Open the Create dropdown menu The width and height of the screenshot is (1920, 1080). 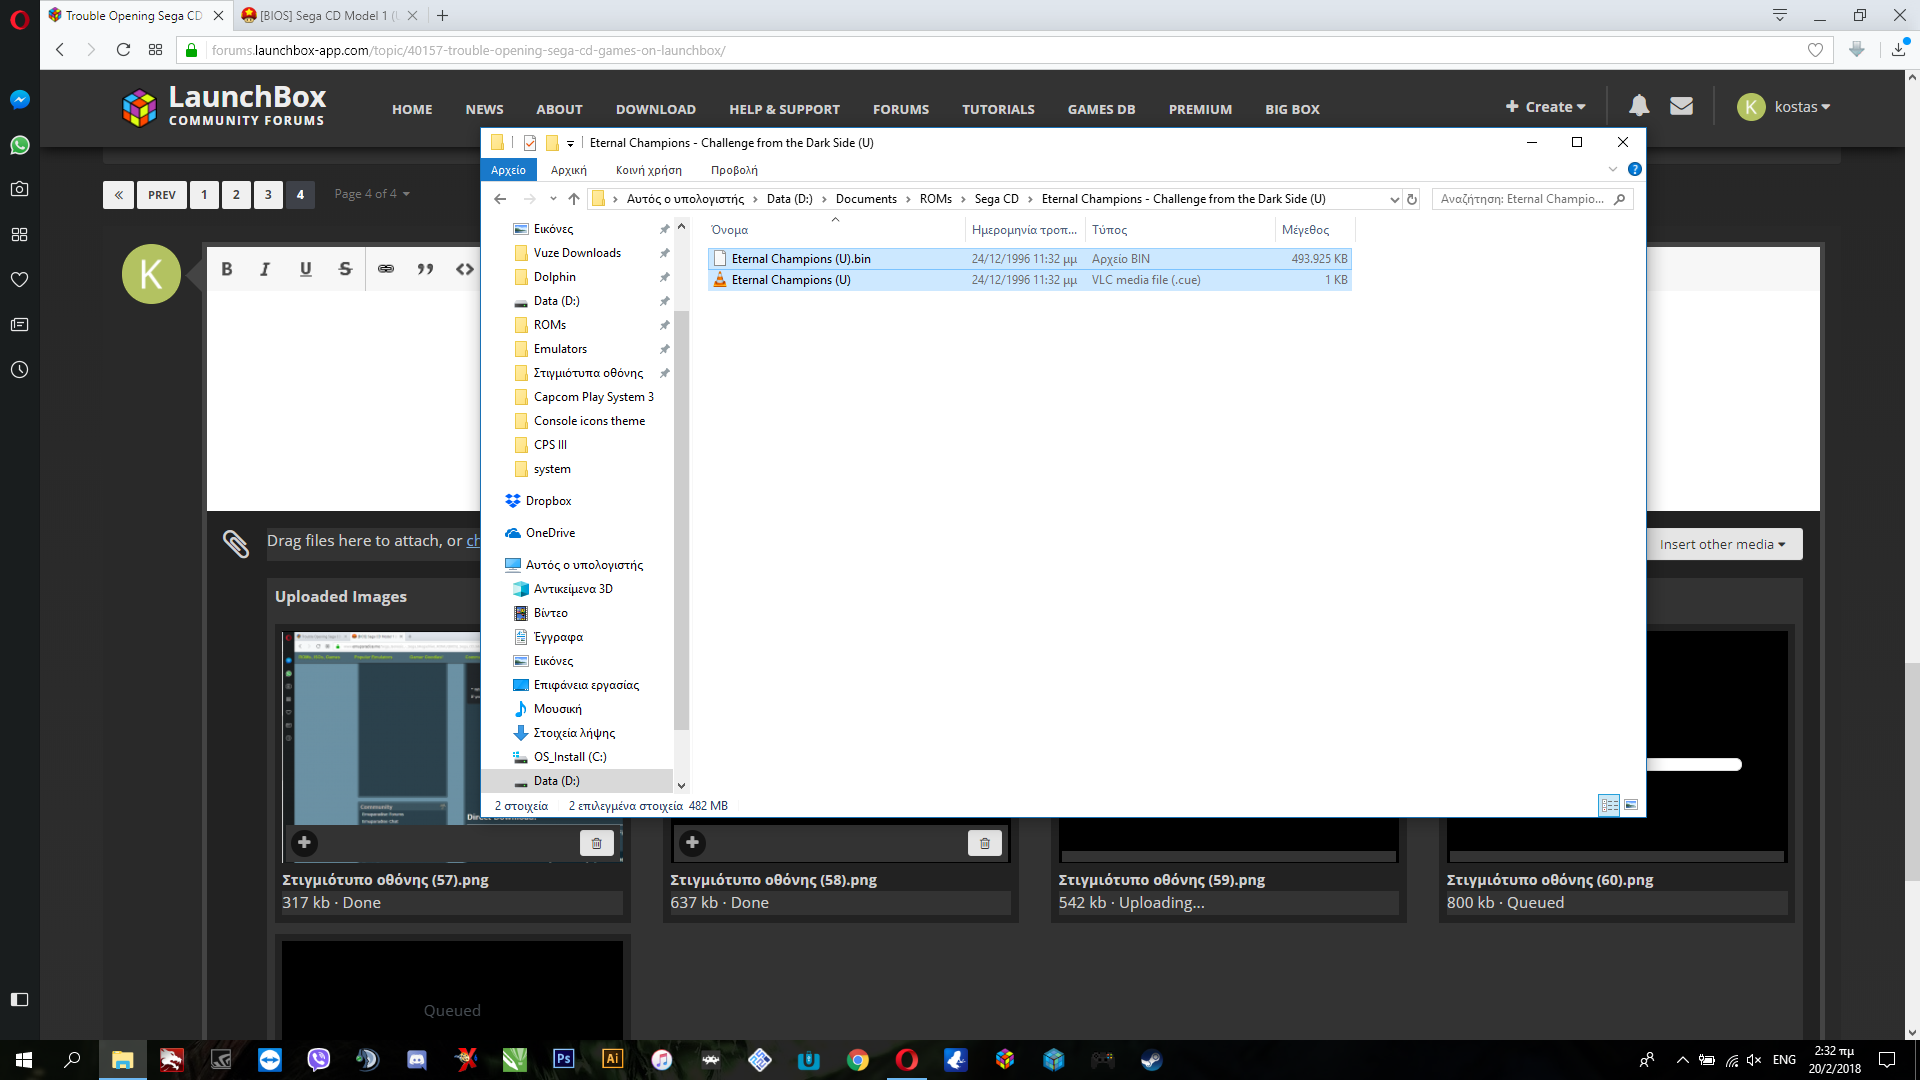(x=1546, y=107)
